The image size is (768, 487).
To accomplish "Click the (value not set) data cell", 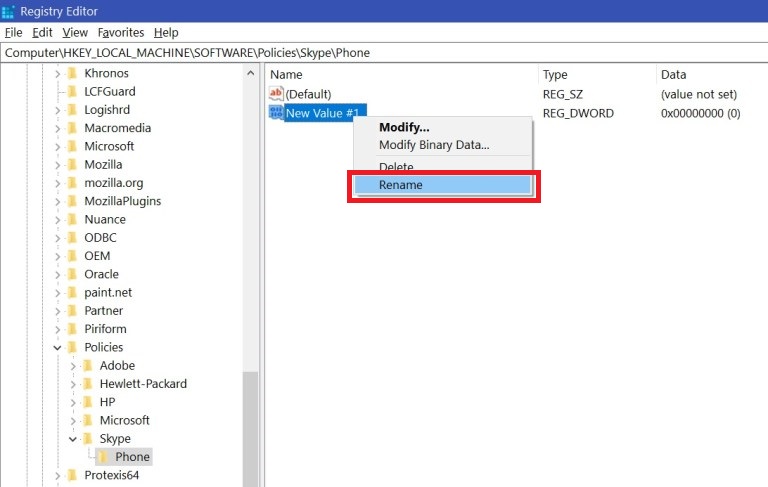I will coord(699,94).
